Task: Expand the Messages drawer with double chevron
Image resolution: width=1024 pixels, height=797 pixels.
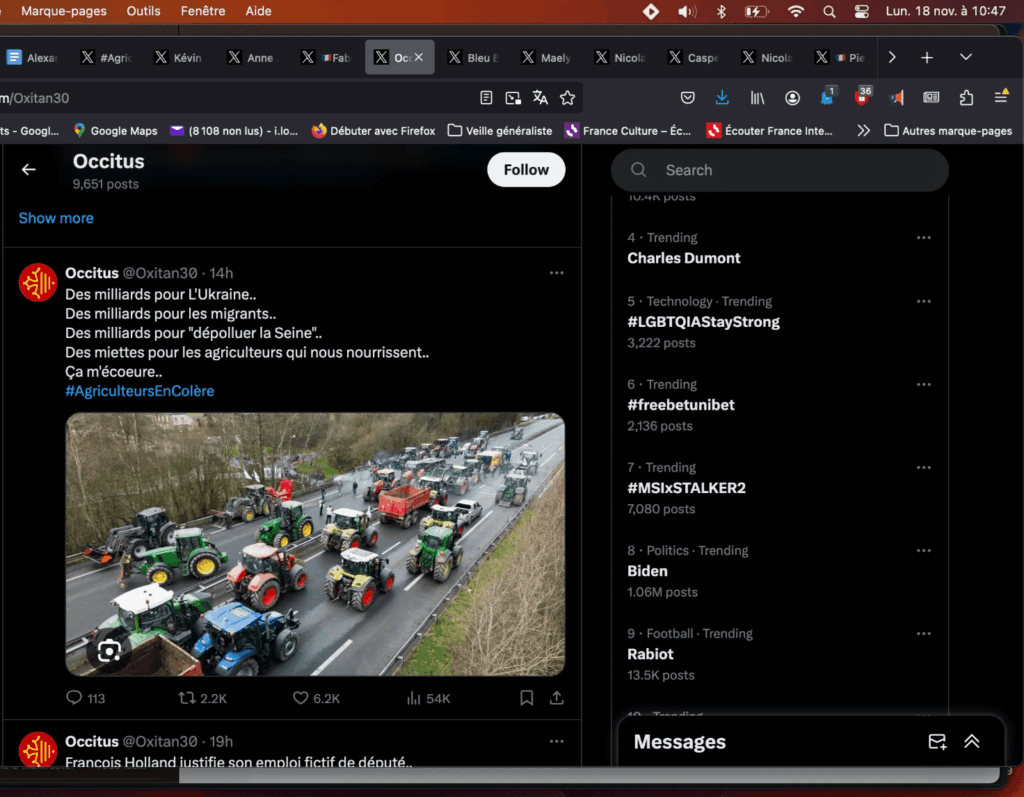Action: coord(971,742)
